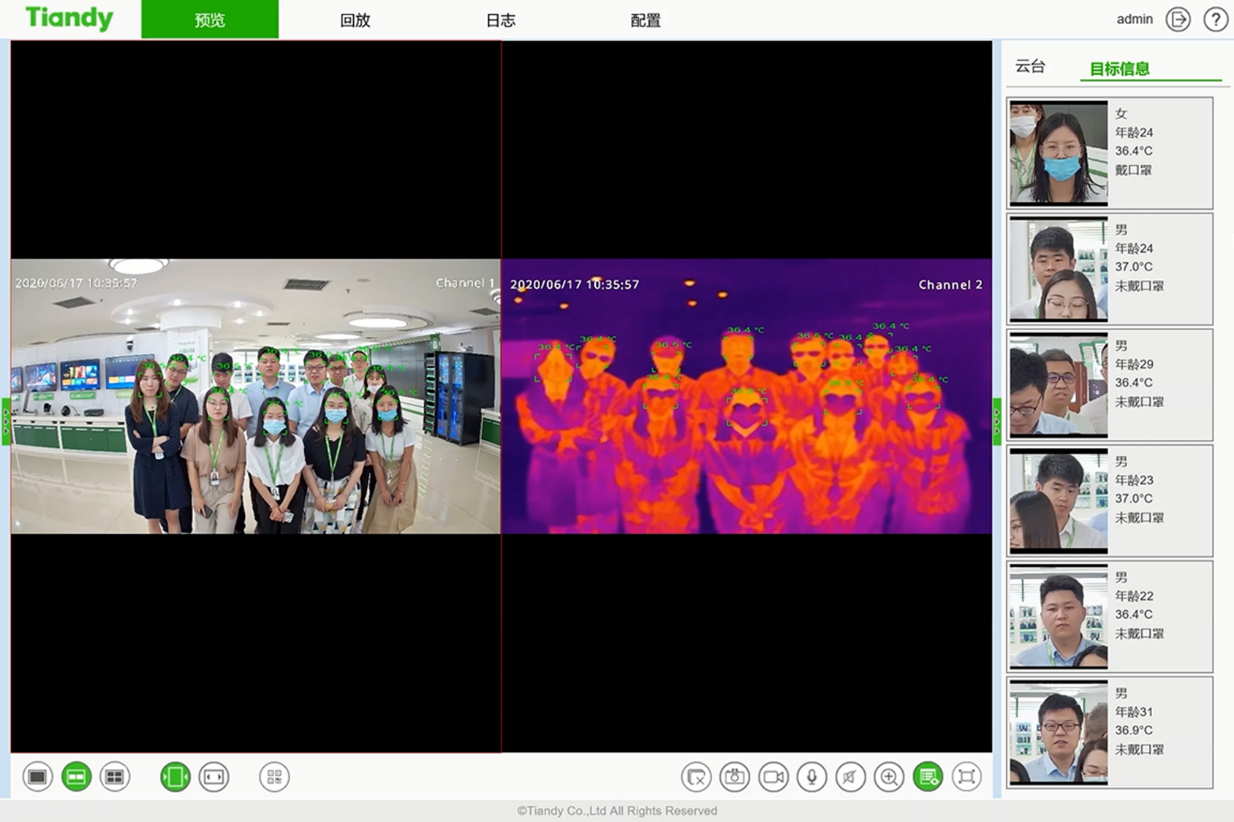Viewport: 1234px width, 822px height.
Task: Toggle the two-window split layout
Action: 77,777
